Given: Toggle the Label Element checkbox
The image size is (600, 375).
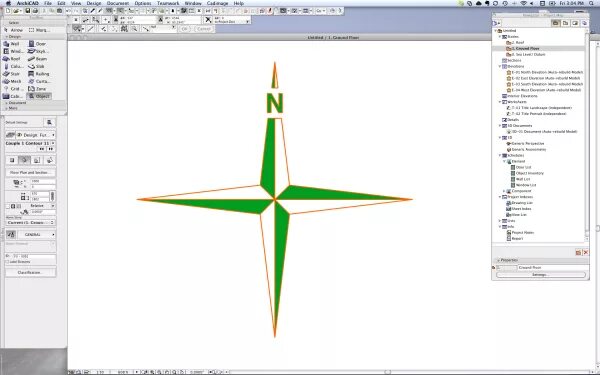Looking at the screenshot, I should 7,262.
